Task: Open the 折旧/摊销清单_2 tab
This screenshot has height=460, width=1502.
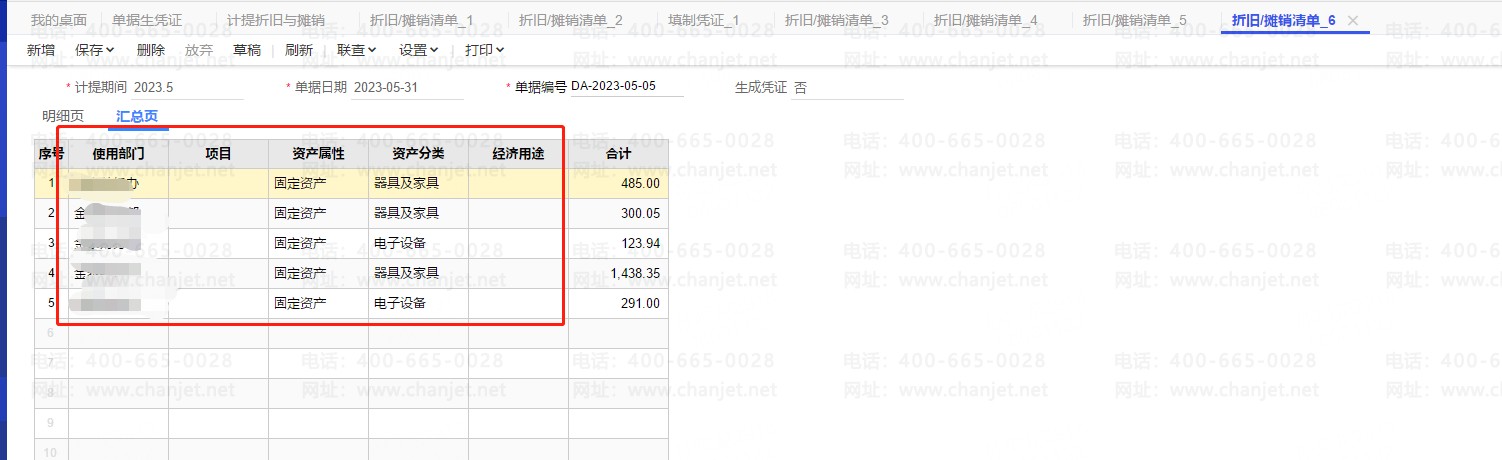Action: point(571,20)
